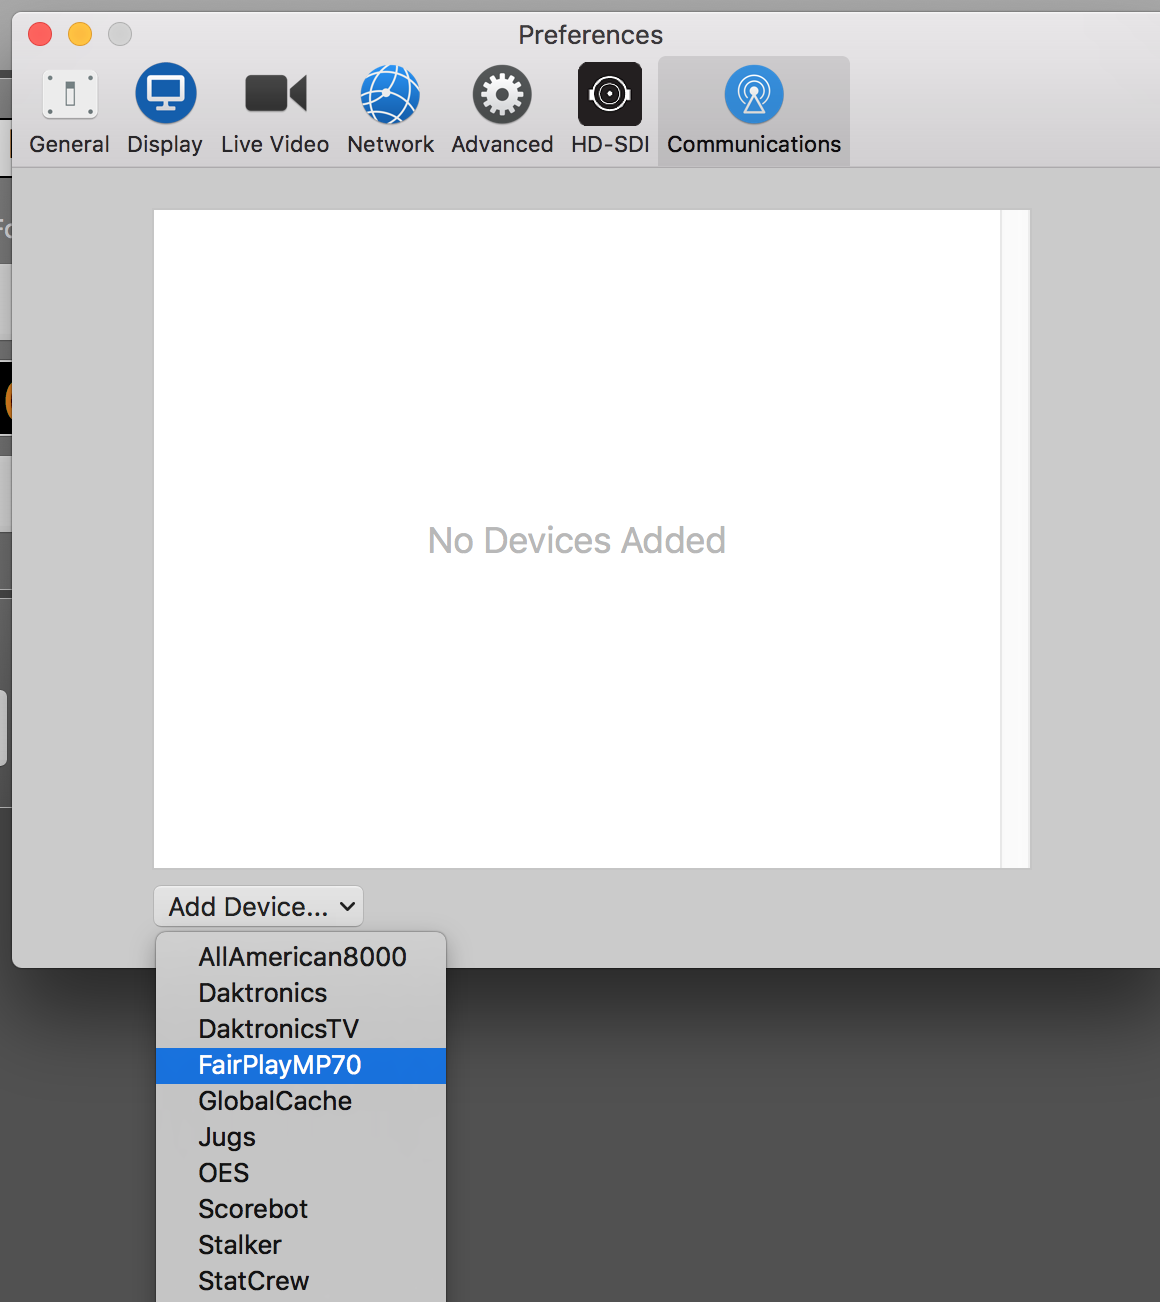Minimize the Preferences window
1160x1302 pixels.
click(80, 34)
